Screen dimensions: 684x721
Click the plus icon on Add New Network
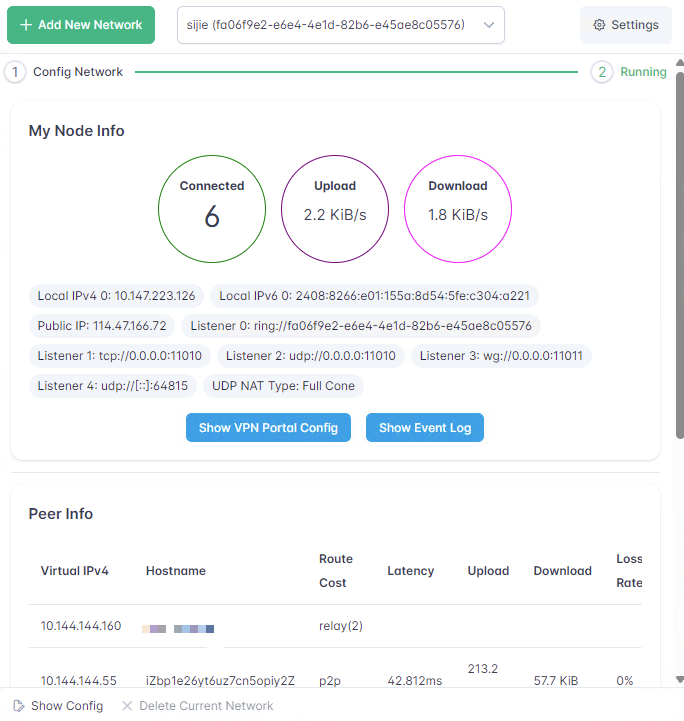[26, 25]
